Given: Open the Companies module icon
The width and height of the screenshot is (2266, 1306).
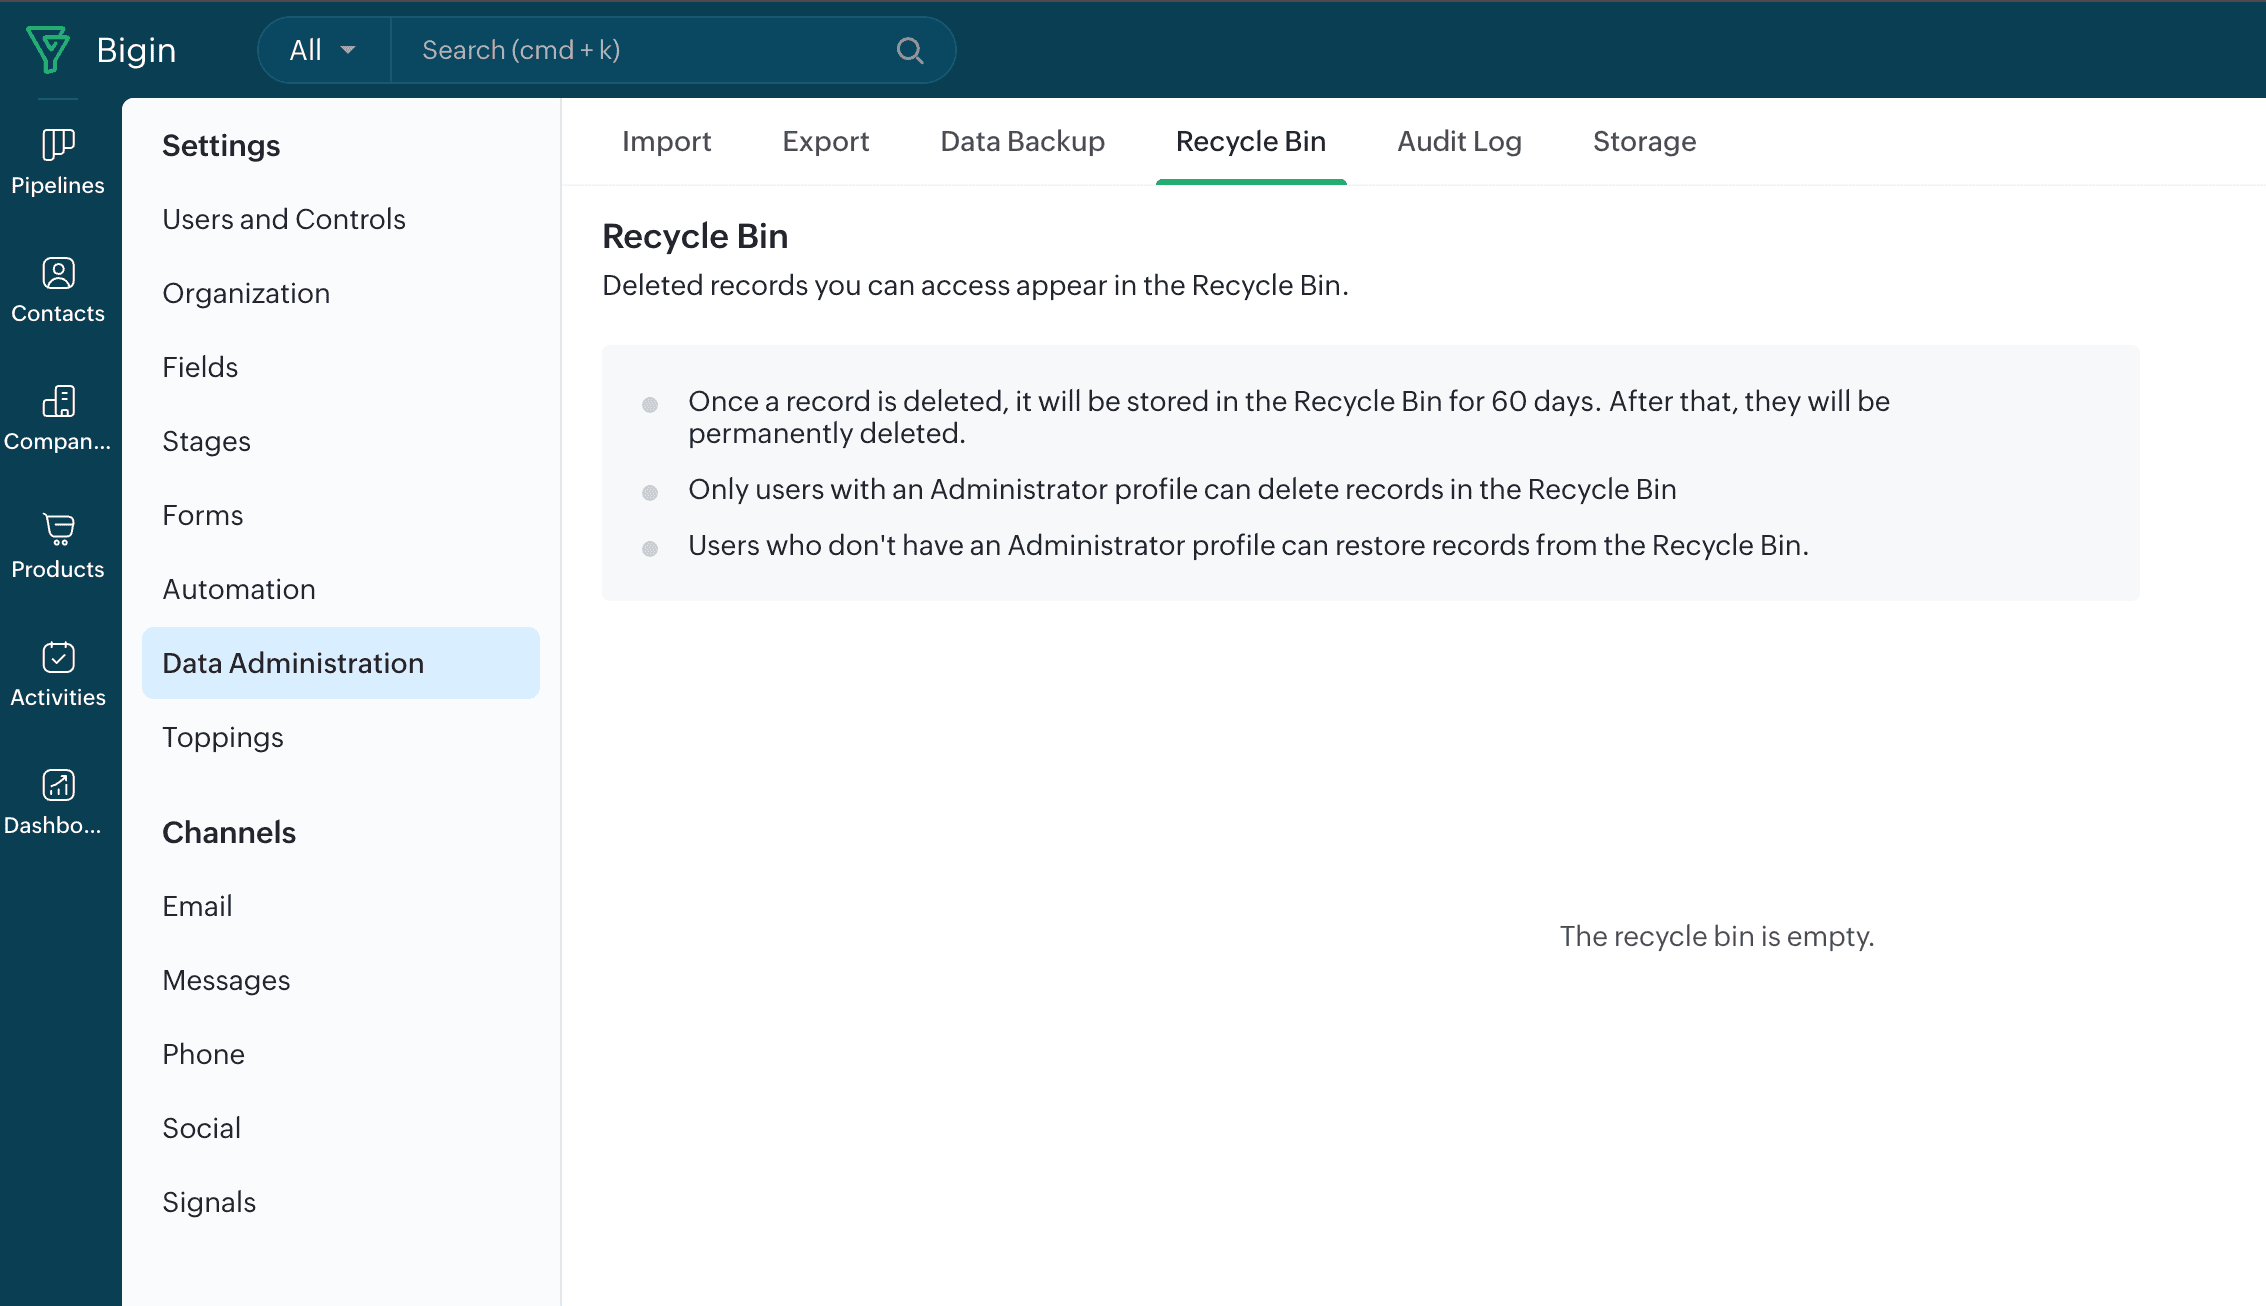Looking at the screenshot, I should pos(58,402).
